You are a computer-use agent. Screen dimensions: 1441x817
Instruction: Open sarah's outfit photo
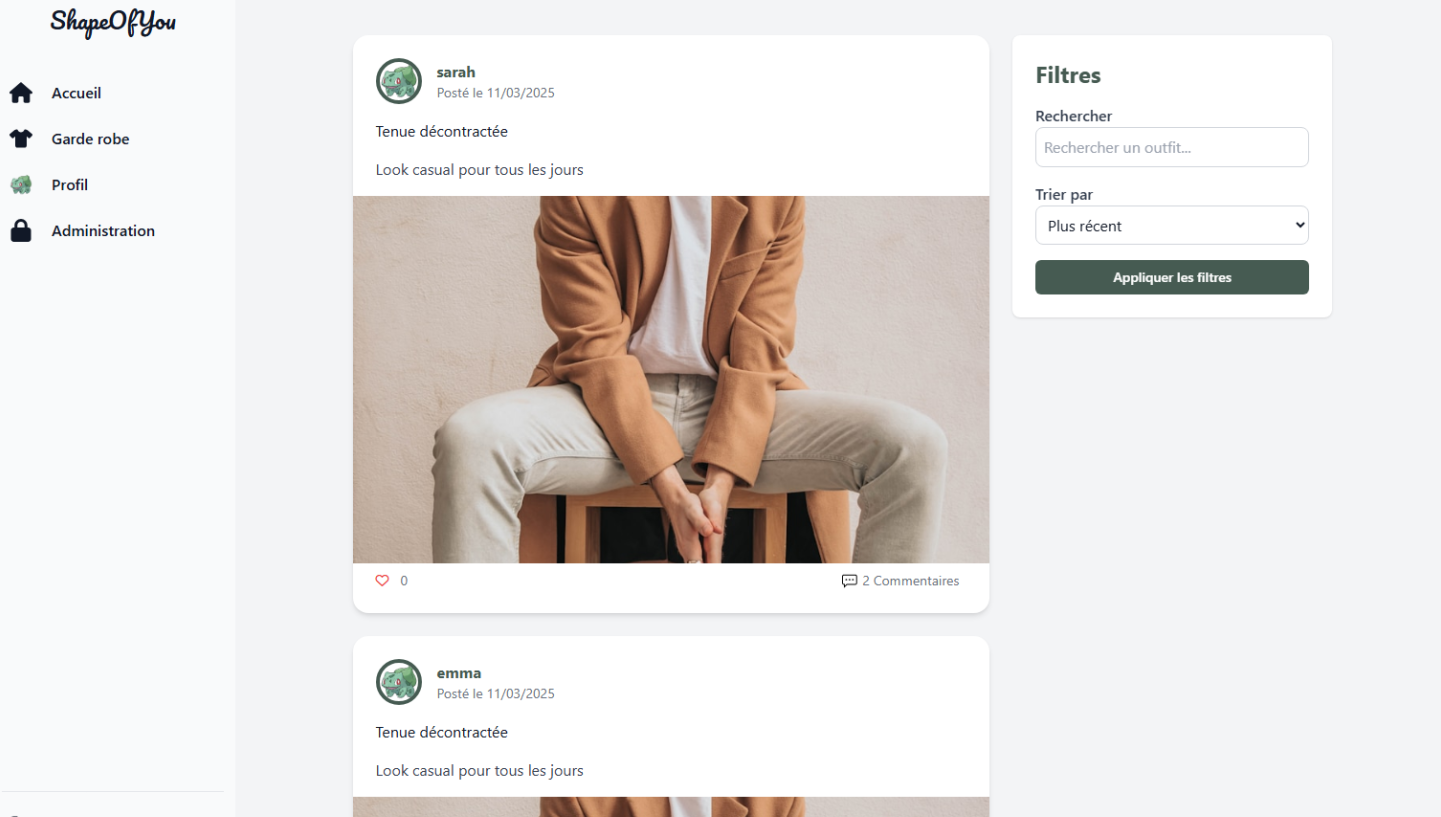click(x=670, y=379)
